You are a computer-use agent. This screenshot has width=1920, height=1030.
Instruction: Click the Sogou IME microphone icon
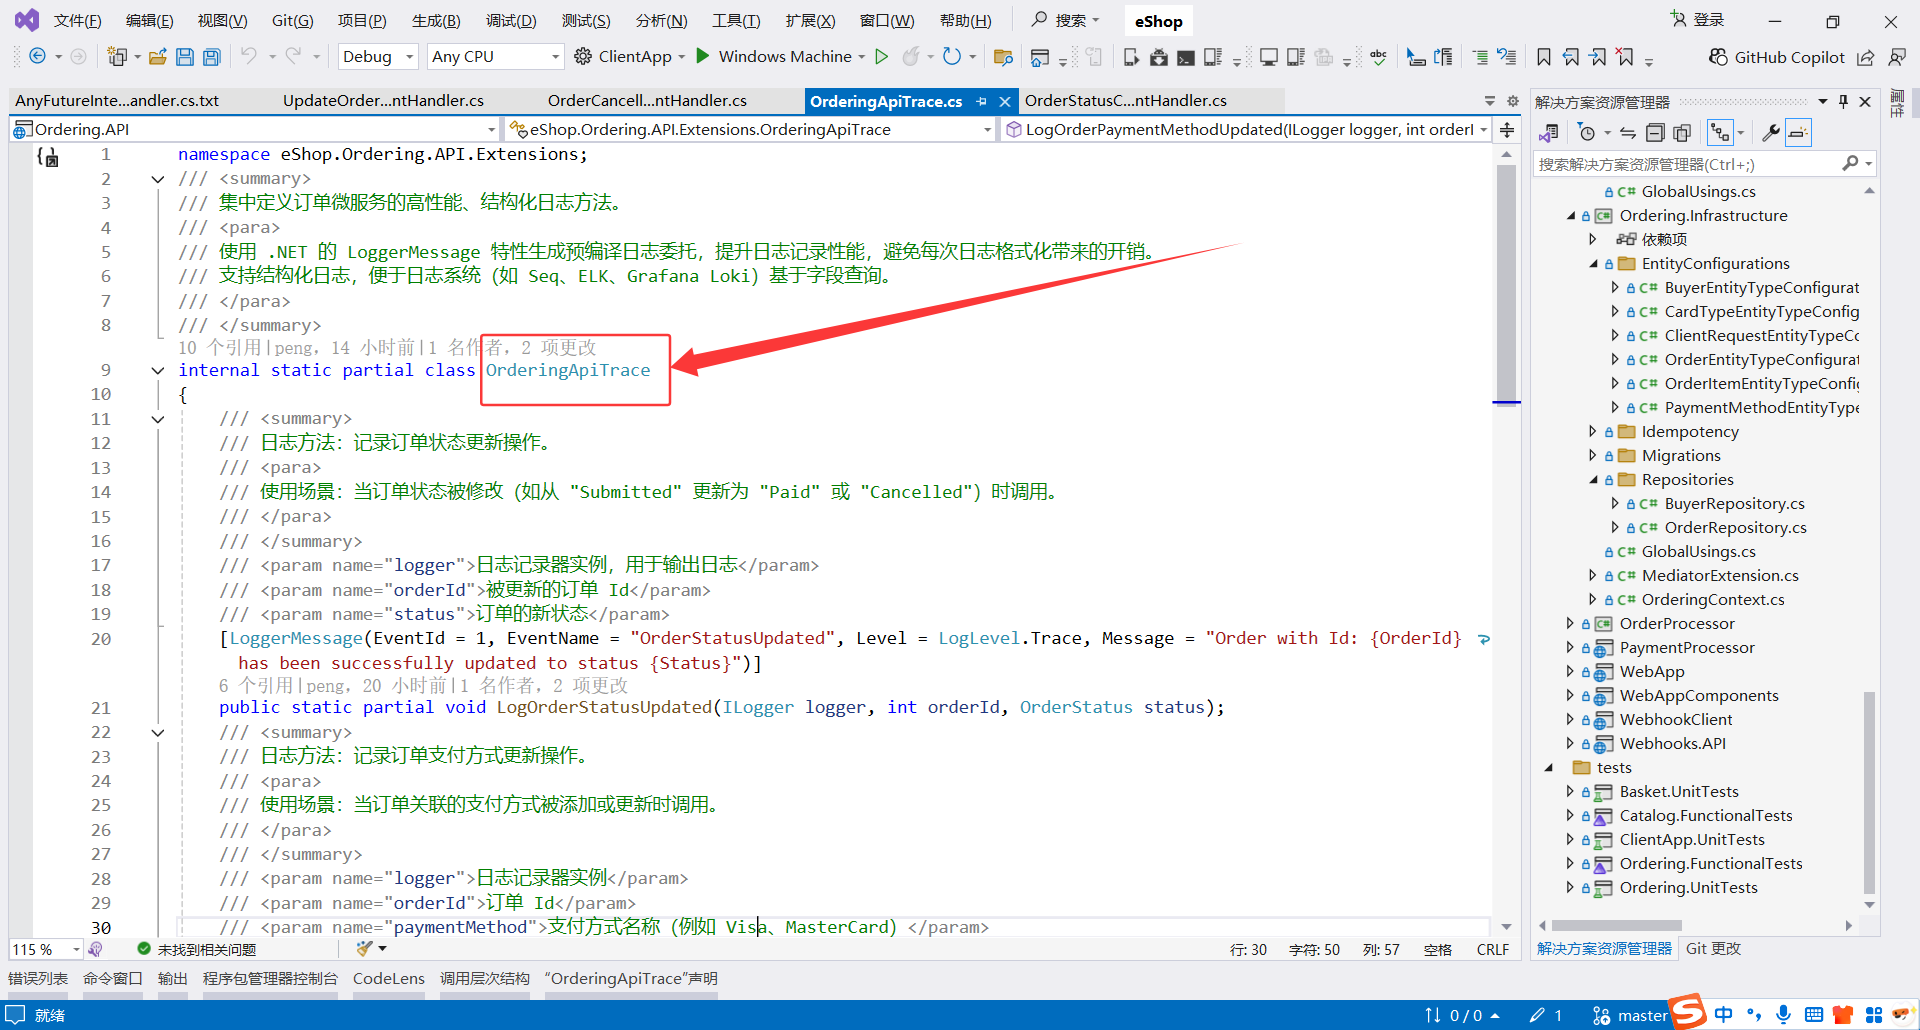1783,1015
